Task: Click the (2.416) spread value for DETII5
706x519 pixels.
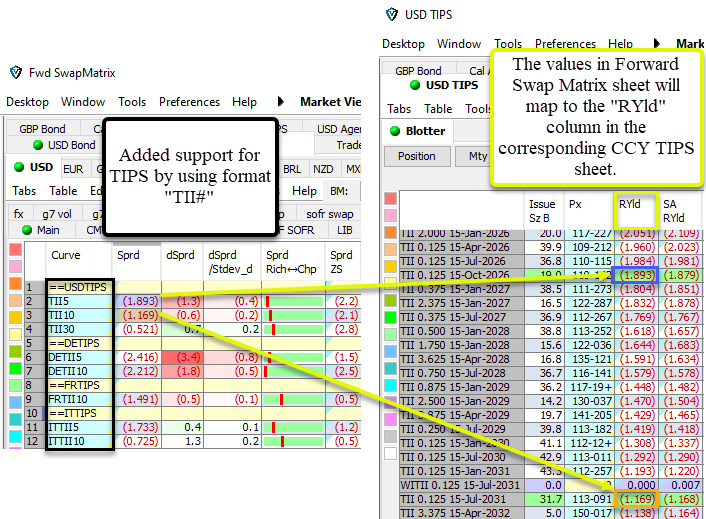Action: point(138,357)
